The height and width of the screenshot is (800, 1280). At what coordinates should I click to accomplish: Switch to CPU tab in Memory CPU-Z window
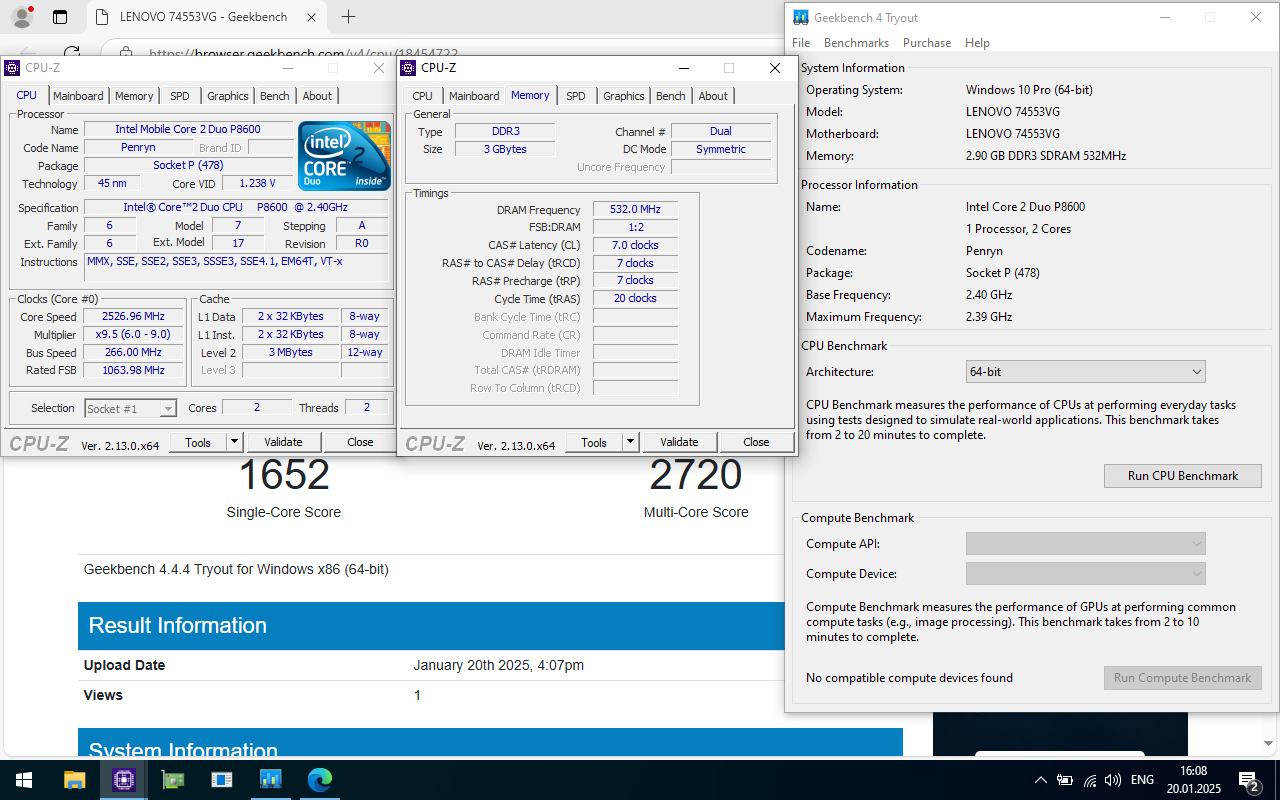[423, 96]
